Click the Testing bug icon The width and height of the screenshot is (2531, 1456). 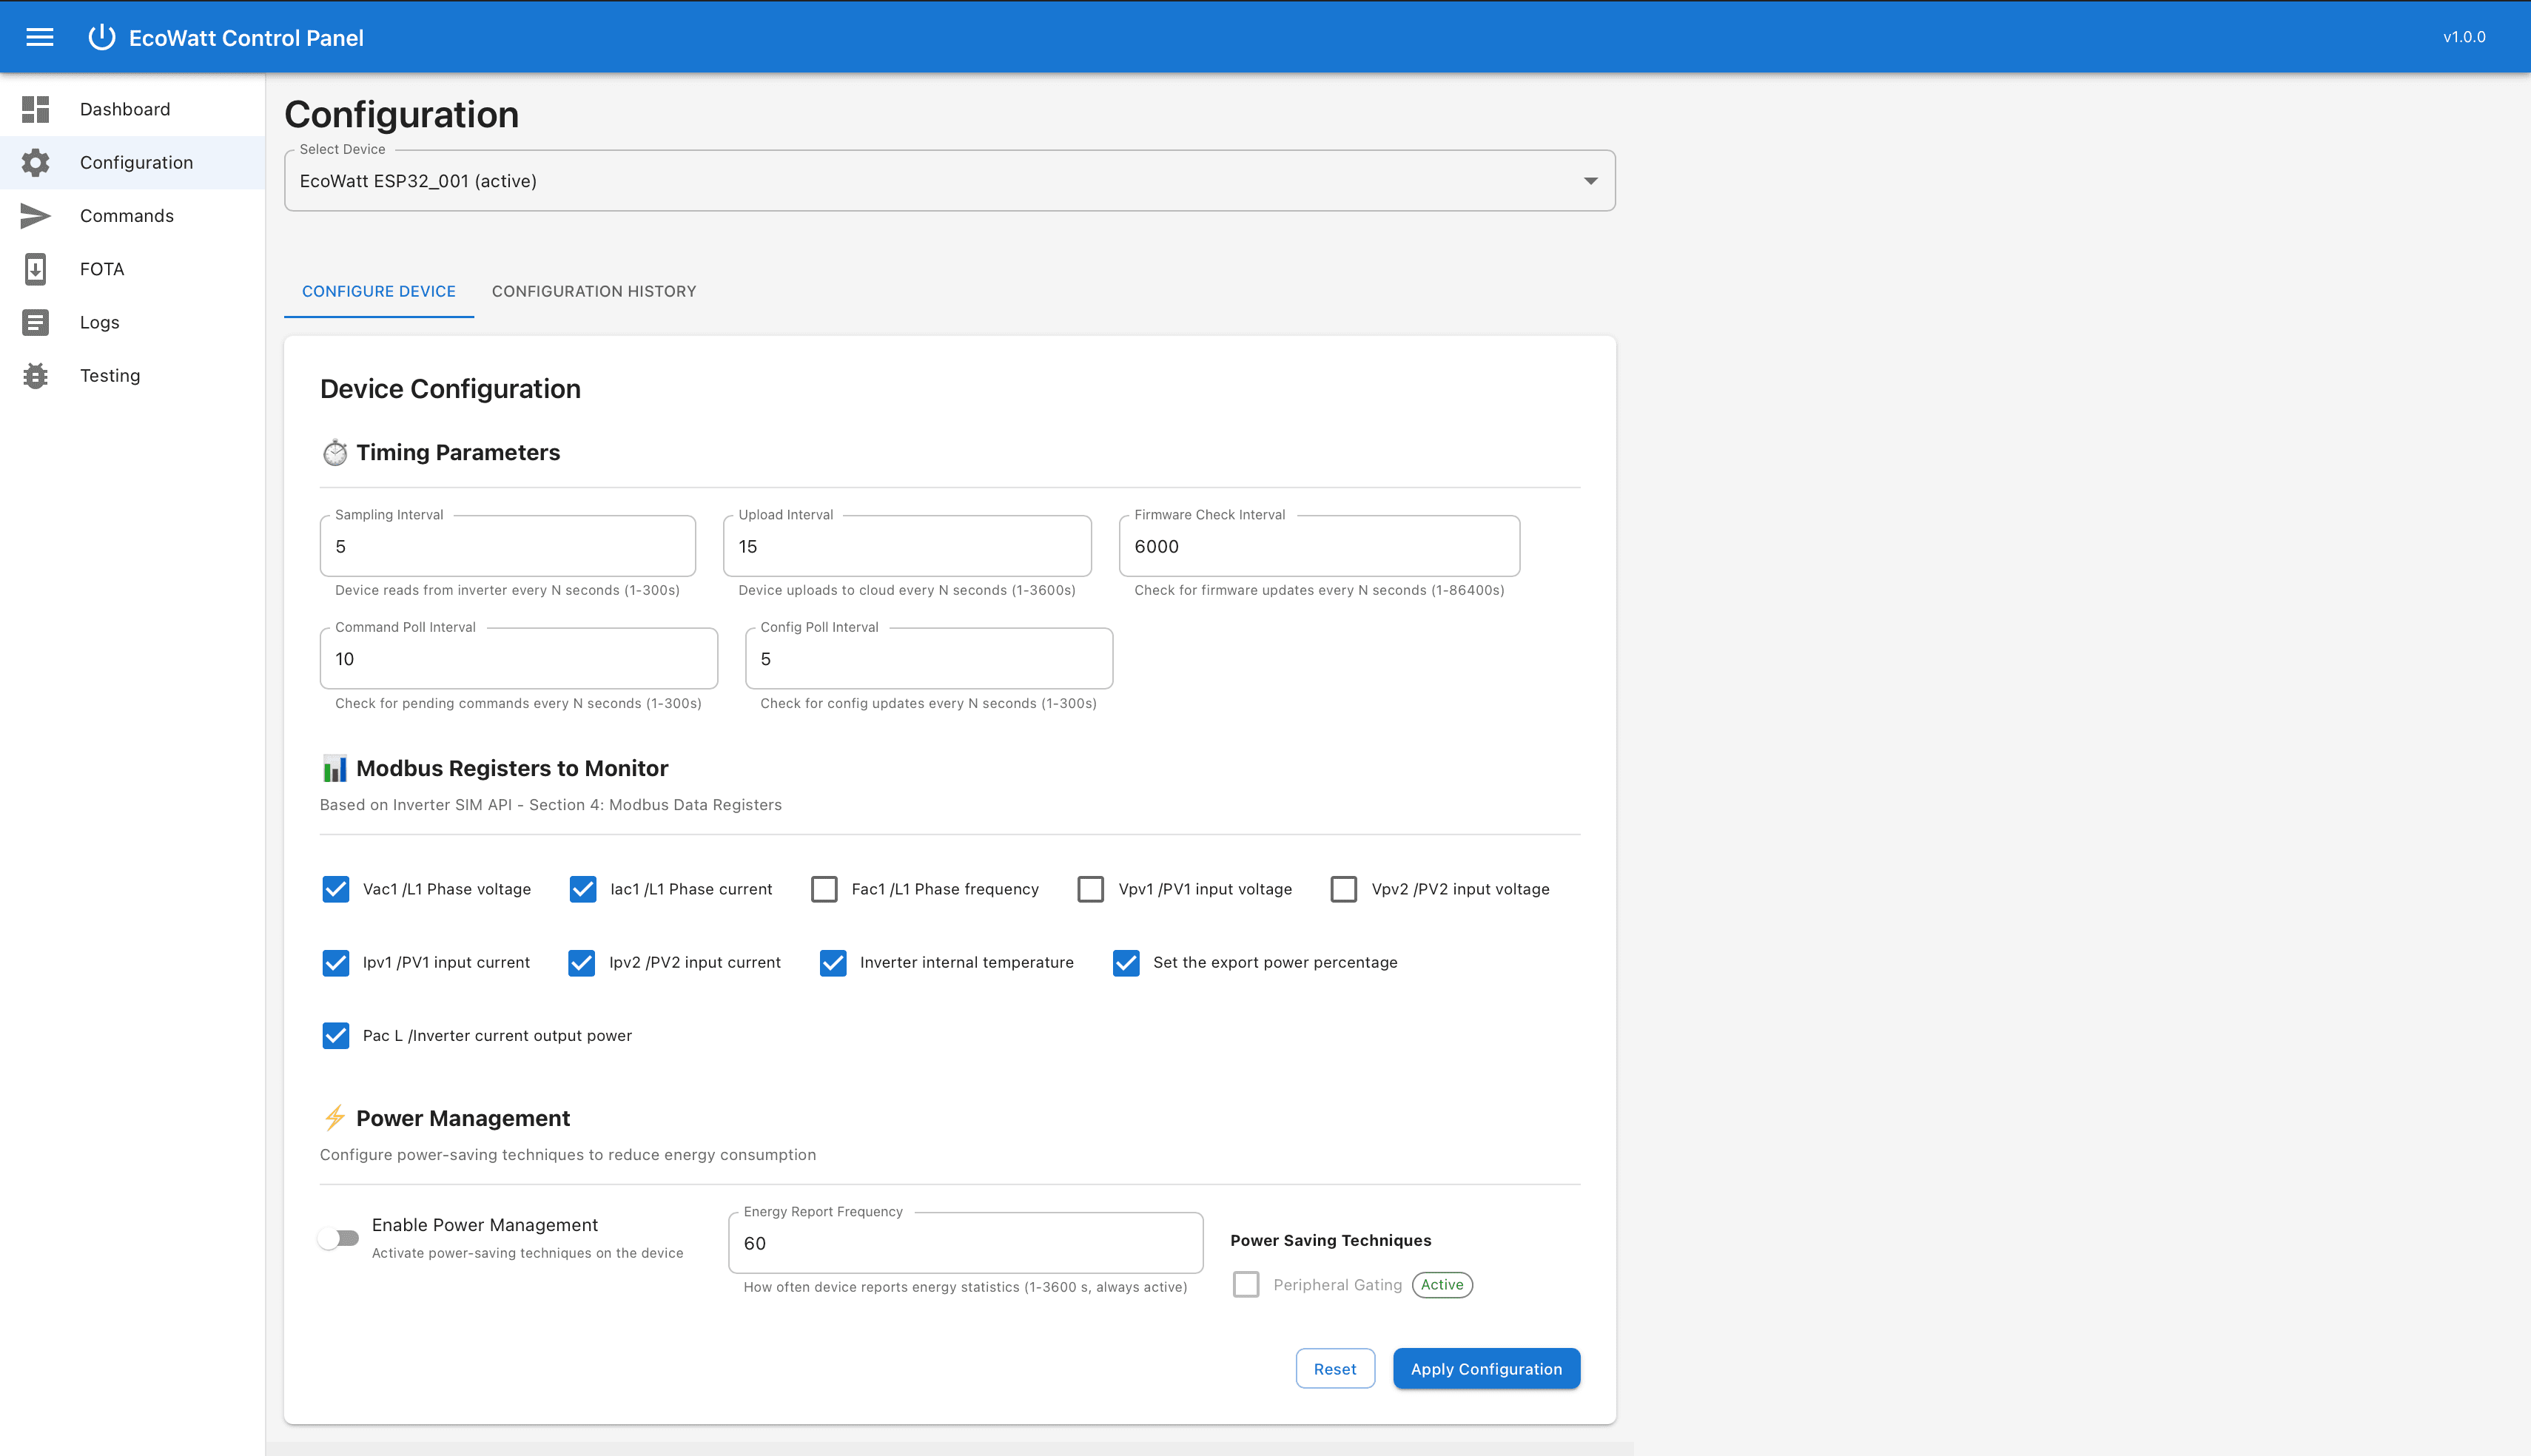point(35,375)
